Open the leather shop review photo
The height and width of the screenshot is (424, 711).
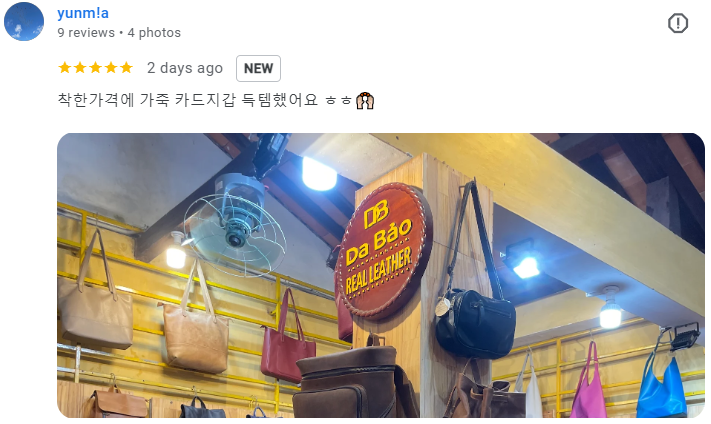pos(381,275)
